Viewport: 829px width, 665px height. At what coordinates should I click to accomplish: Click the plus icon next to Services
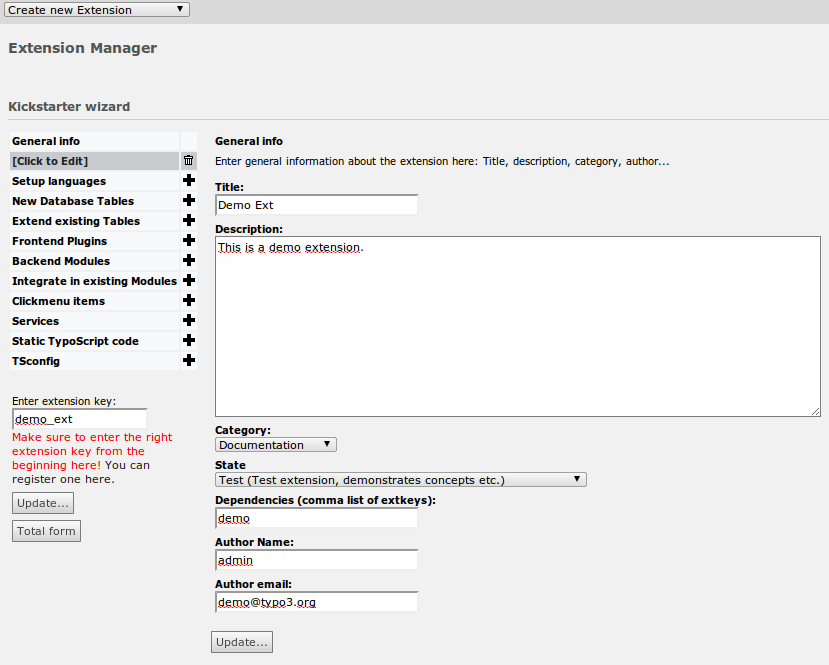pos(188,321)
